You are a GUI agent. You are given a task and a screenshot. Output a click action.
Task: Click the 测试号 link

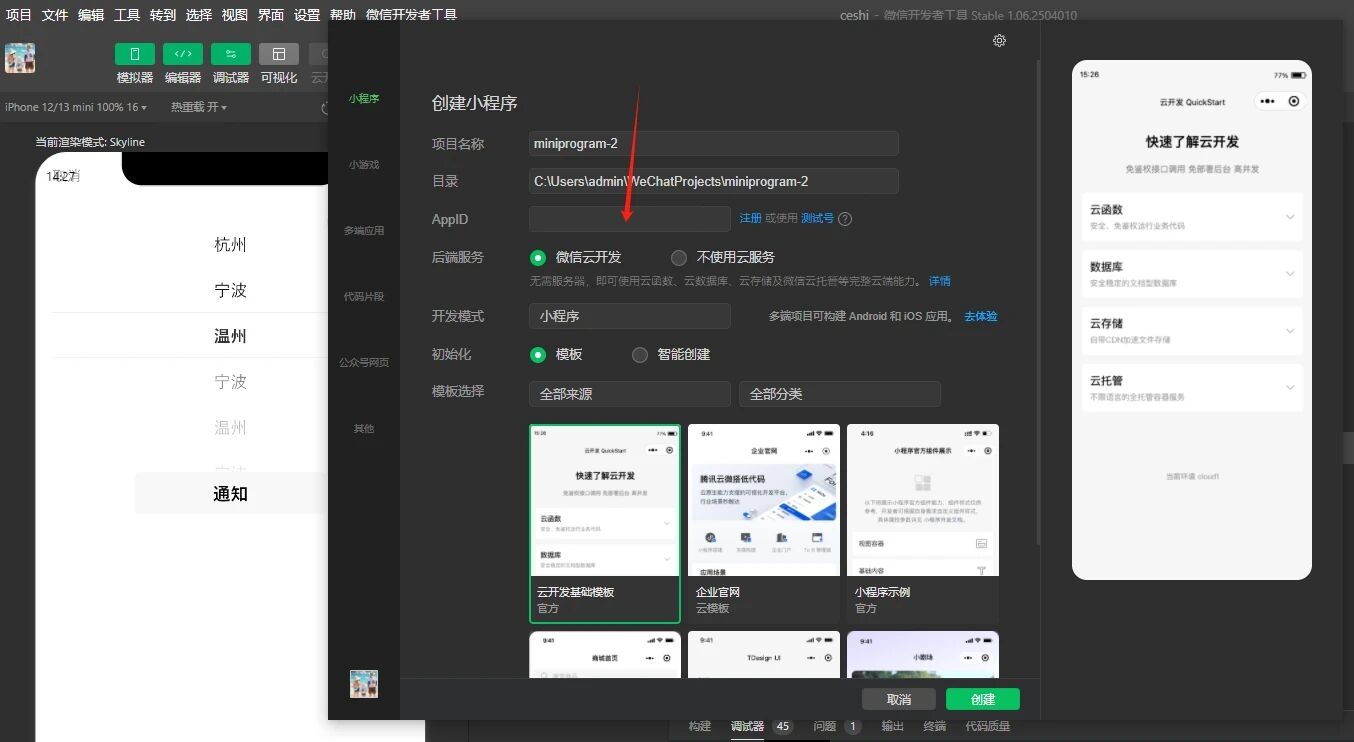coord(817,218)
